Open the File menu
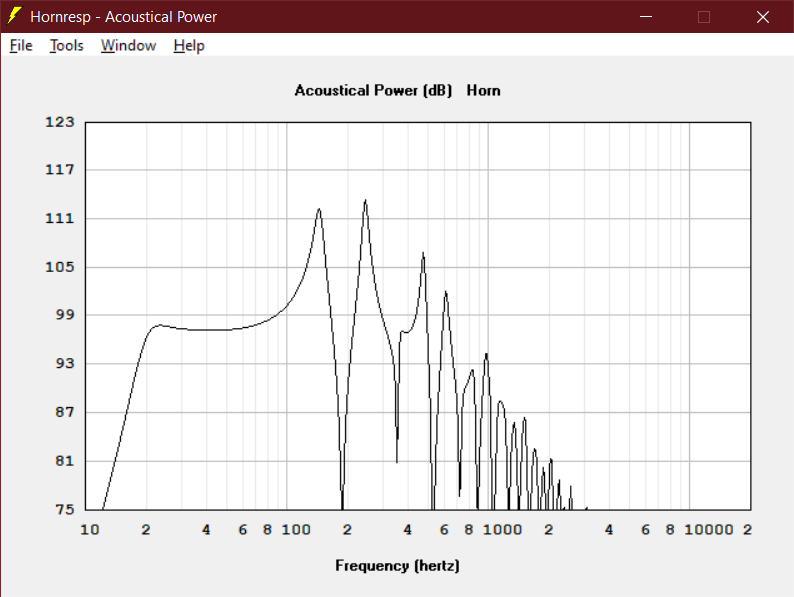Viewport: 794px width, 597px height. [21, 46]
